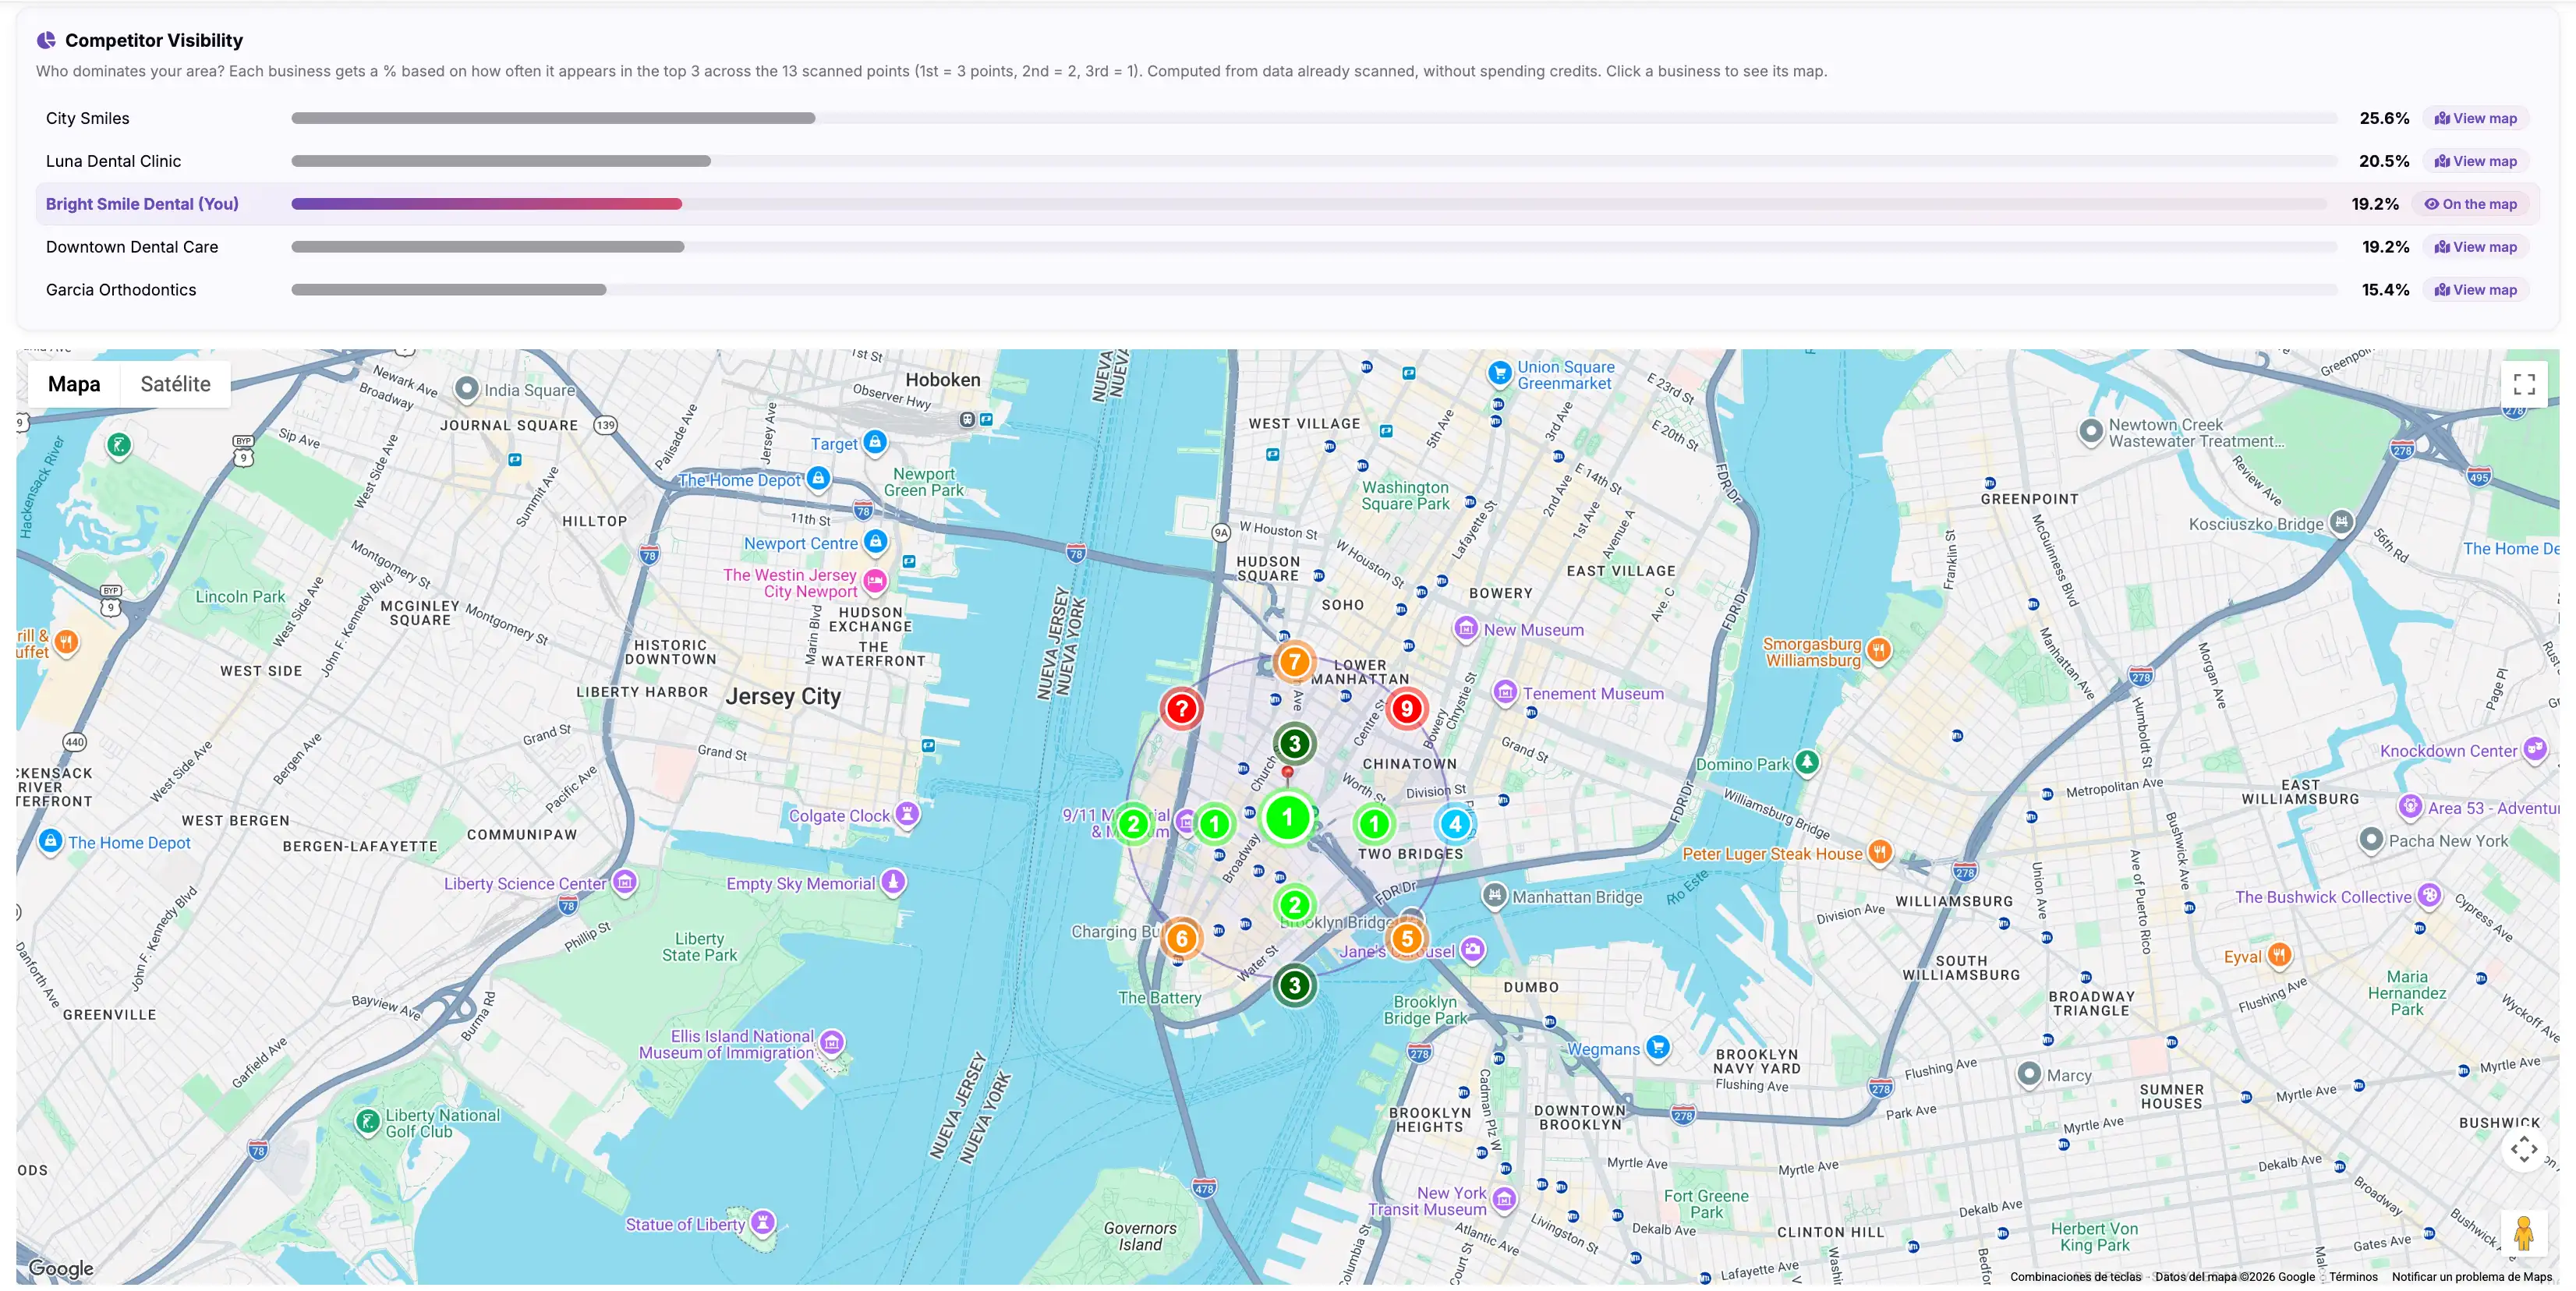This screenshot has height=1291, width=2576.
Task: Click dark green rank 3 marker near The Battery
Action: pyautogui.click(x=1294, y=985)
